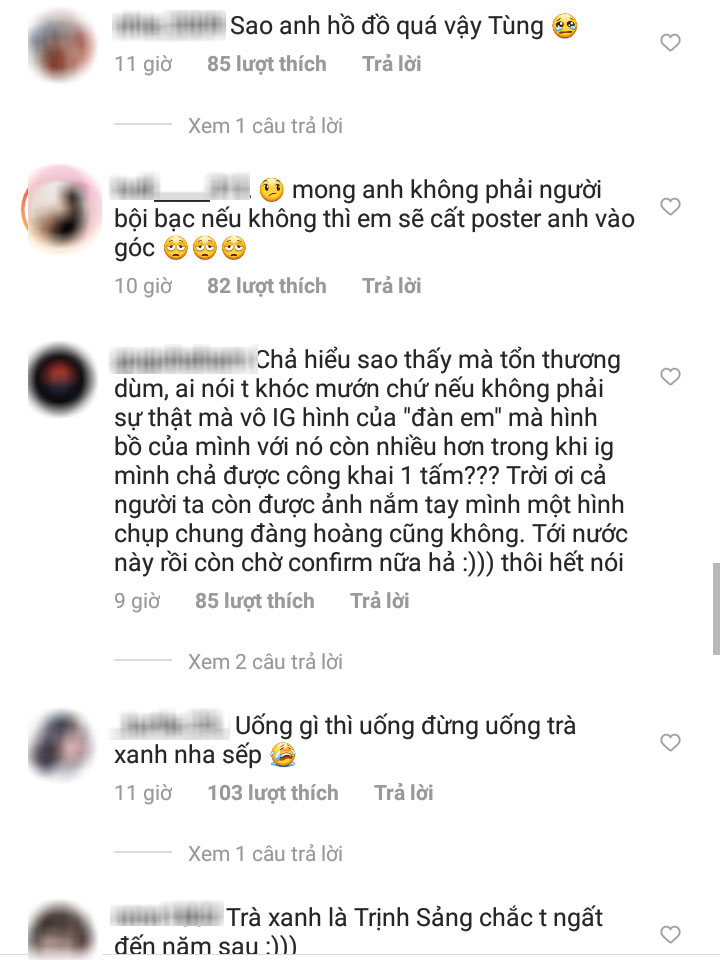Tap heart on 'mong anh không phải người bội bạc' comment
720x960 pixels.
[670, 207]
